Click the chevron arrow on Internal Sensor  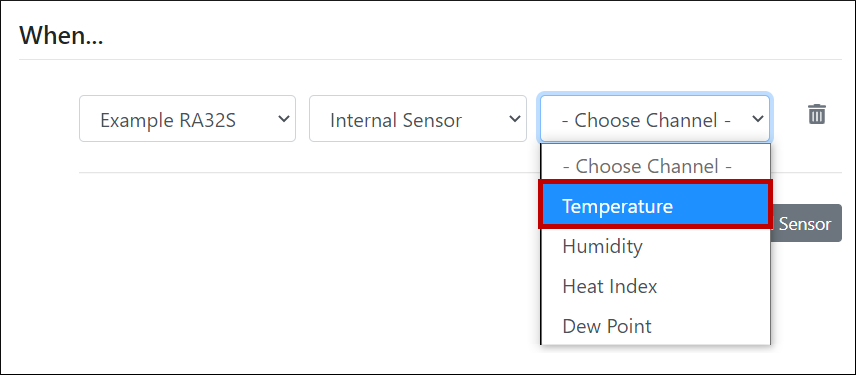tap(514, 119)
